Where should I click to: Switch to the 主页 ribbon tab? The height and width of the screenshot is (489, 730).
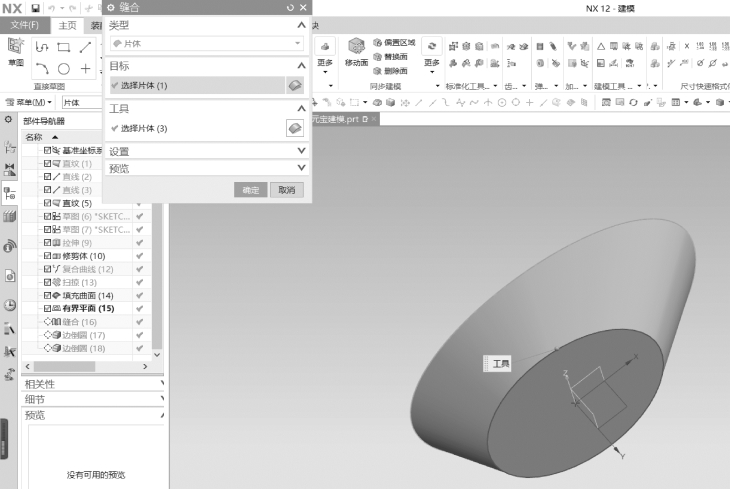[67, 25]
